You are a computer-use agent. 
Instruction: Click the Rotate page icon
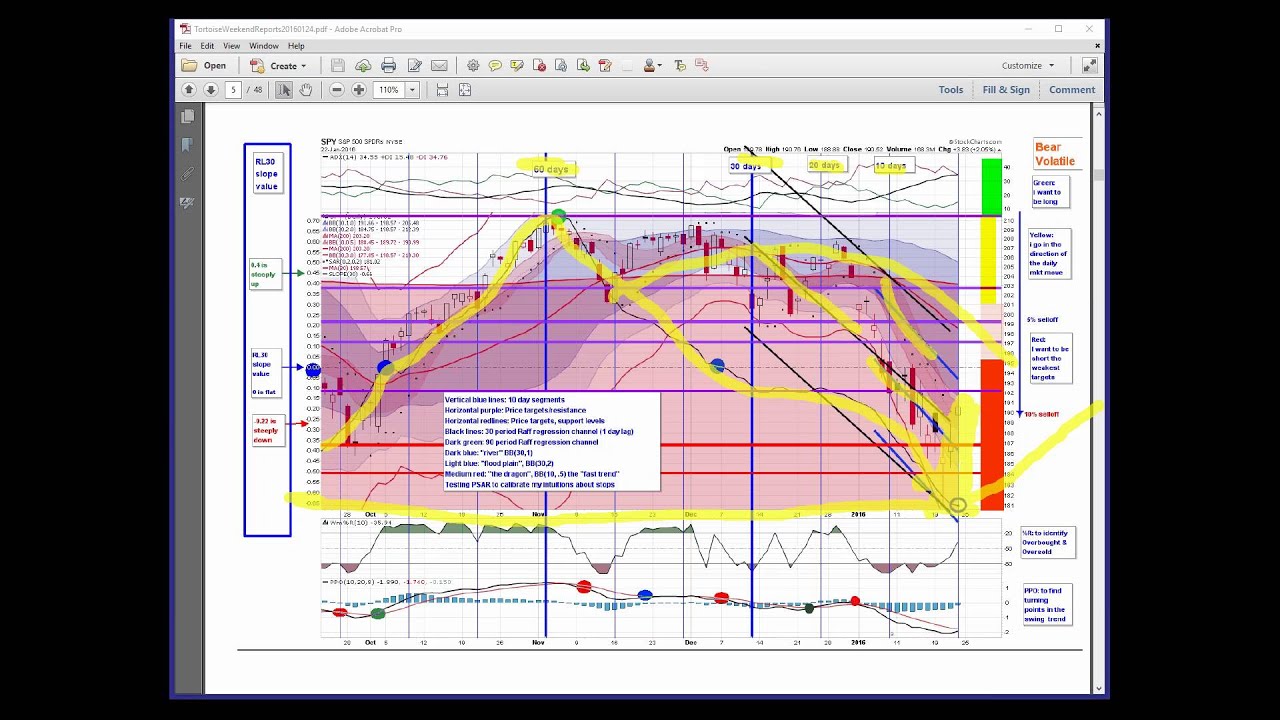click(561, 66)
